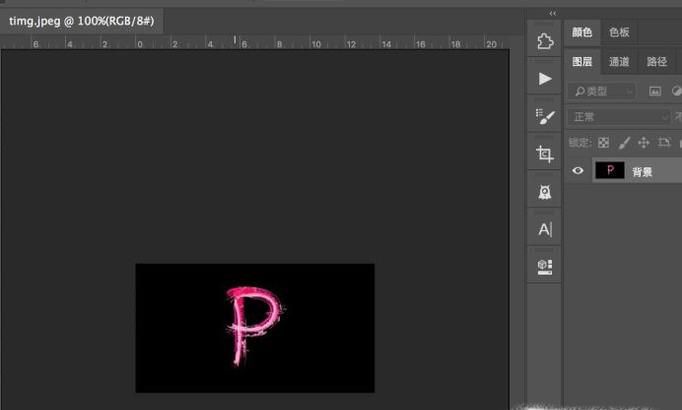This screenshot has width=682, height=410.
Task: Toggle lock position move icon
Action: (644, 143)
